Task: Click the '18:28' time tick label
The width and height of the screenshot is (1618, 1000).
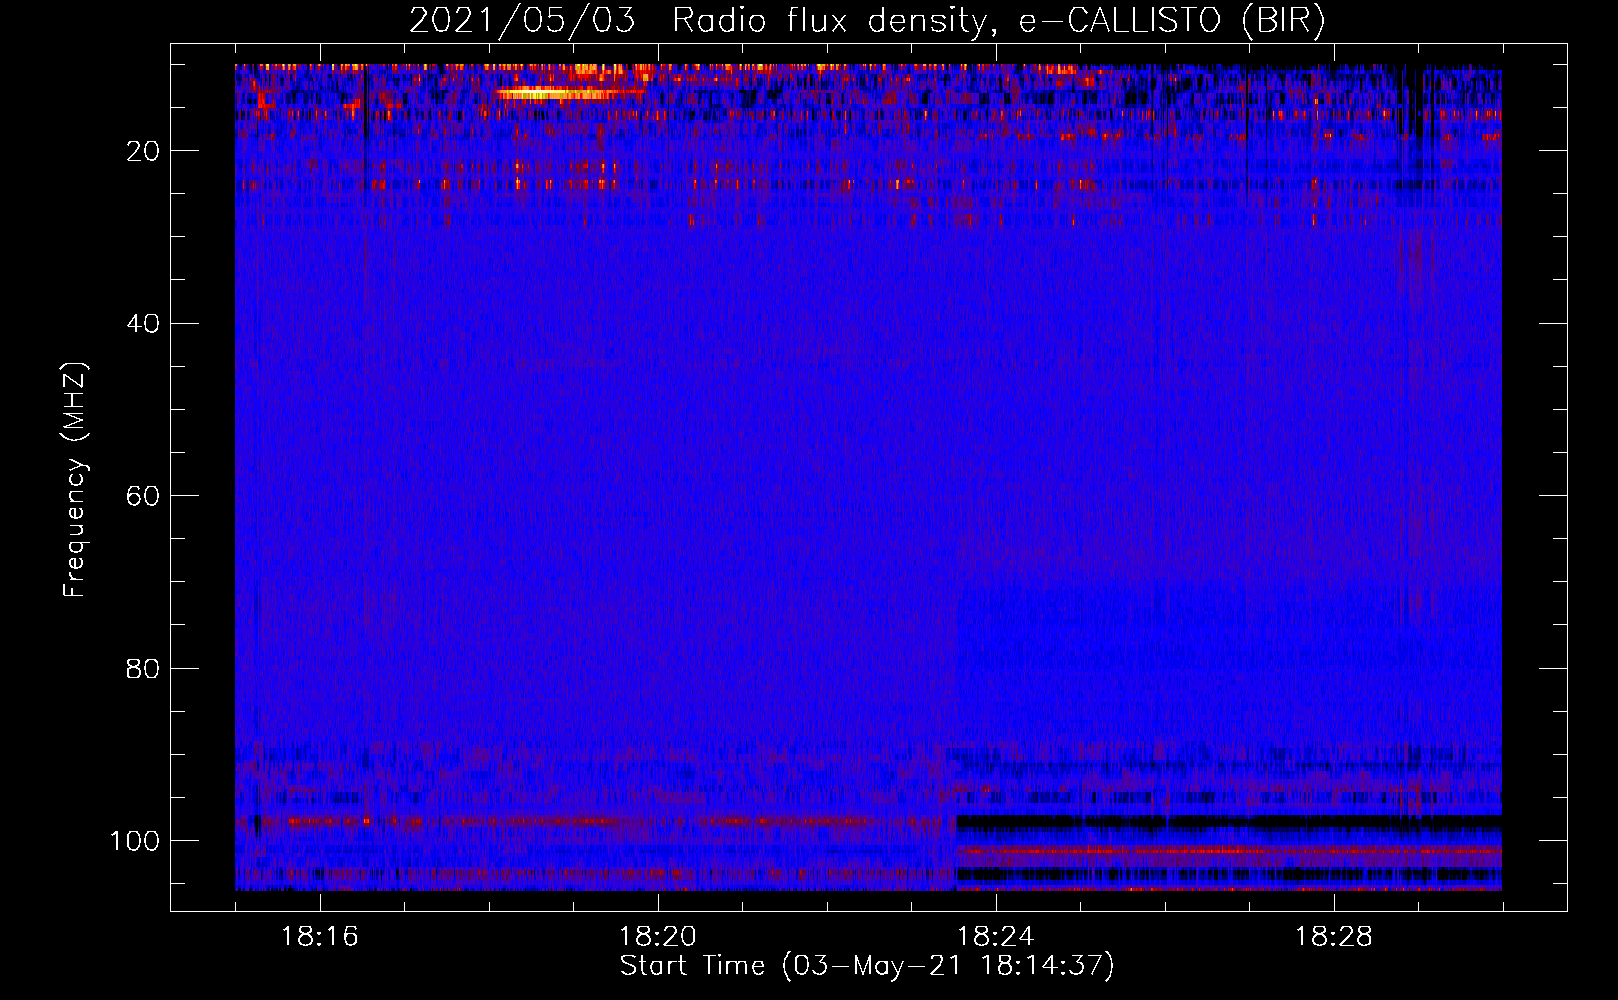Action: (1334, 937)
